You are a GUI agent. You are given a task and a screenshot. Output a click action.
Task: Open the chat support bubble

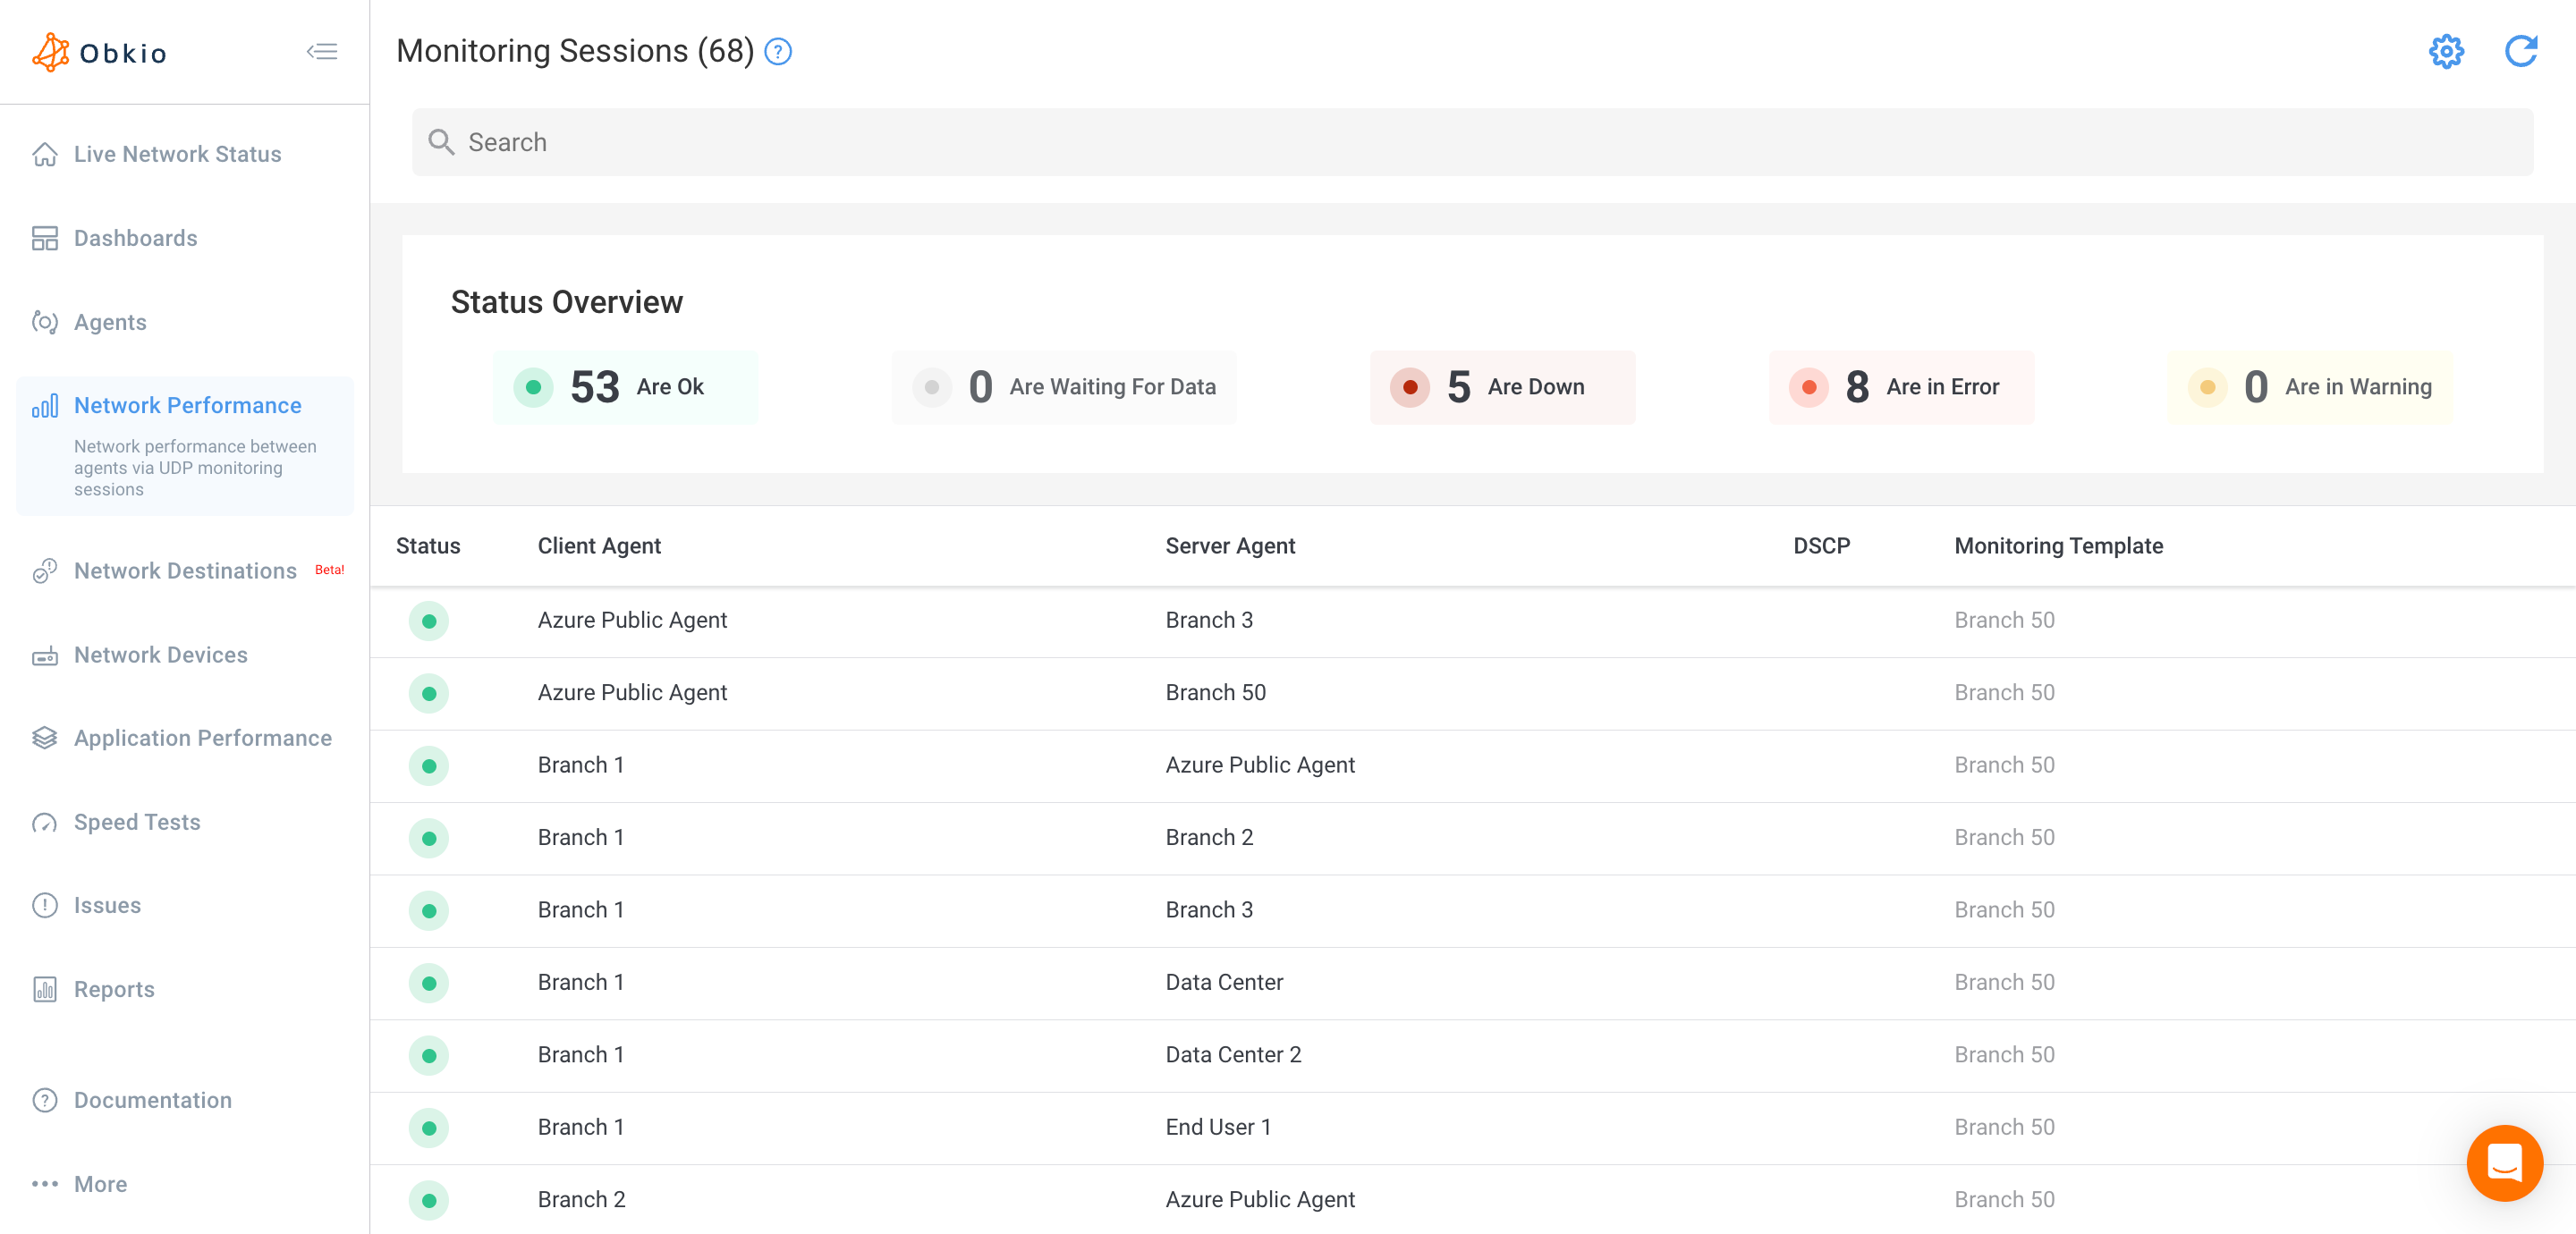[x=2505, y=1163]
